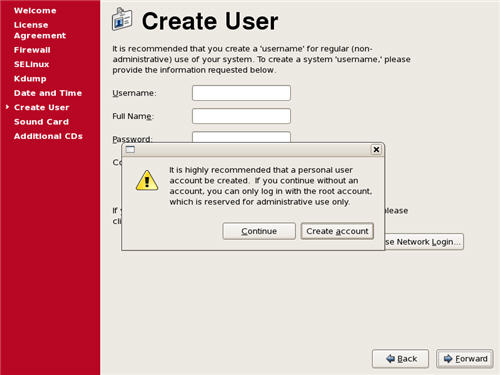
Task: Open the dialog window menu icon
Action: (130, 149)
